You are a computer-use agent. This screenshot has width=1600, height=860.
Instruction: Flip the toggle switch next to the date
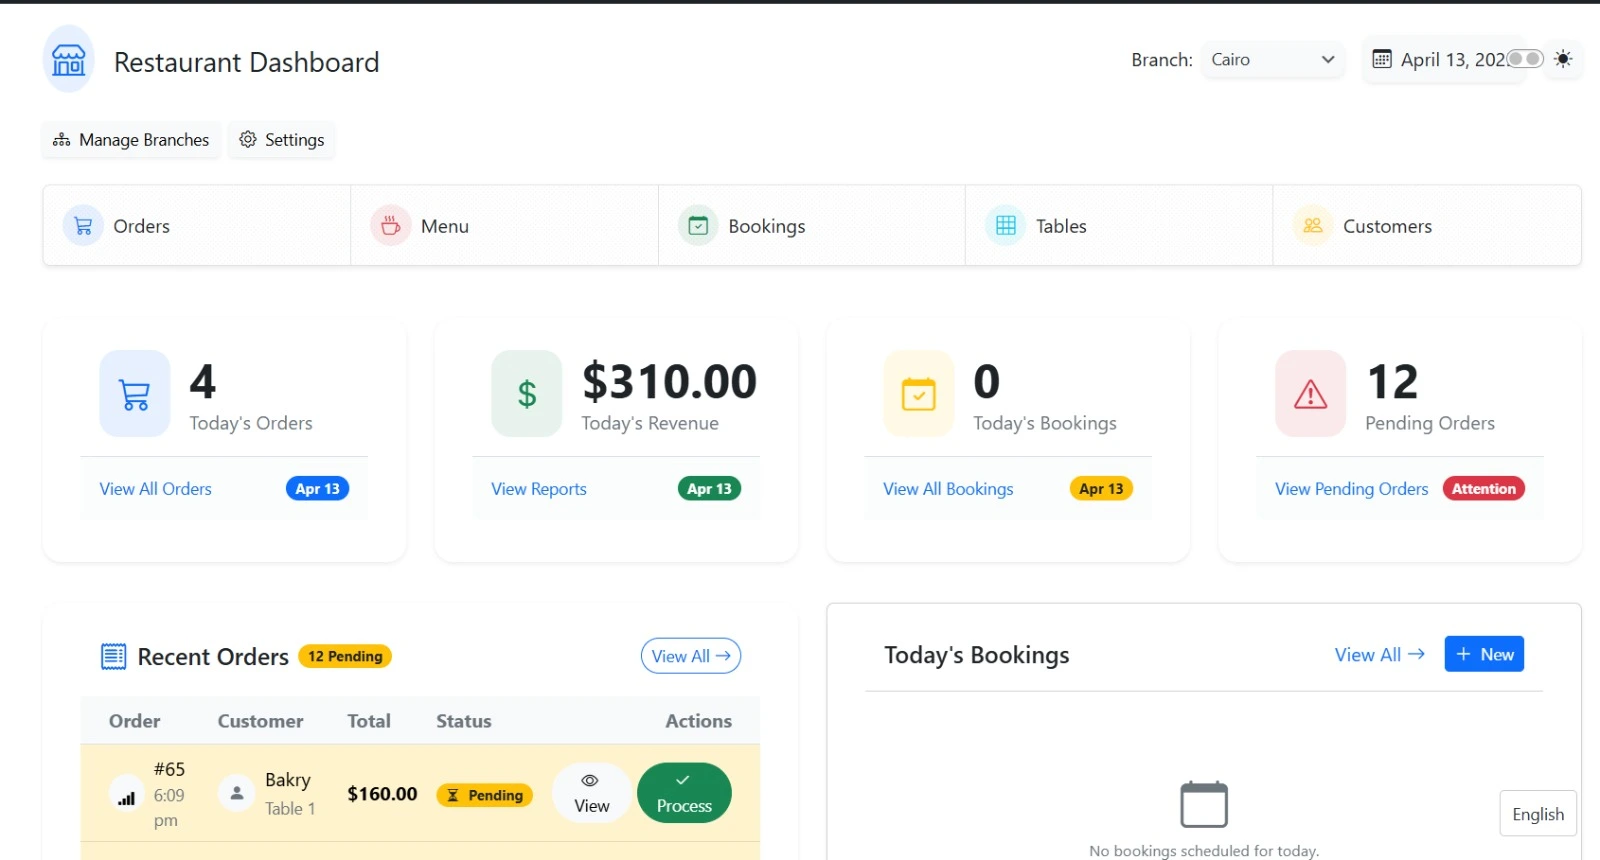pyautogui.click(x=1526, y=59)
